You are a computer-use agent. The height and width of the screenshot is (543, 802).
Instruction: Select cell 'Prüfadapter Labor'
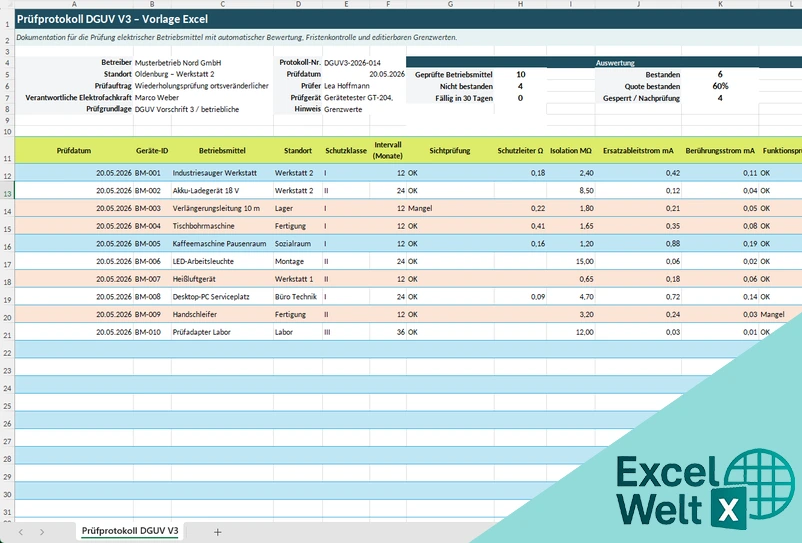click(x=222, y=332)
